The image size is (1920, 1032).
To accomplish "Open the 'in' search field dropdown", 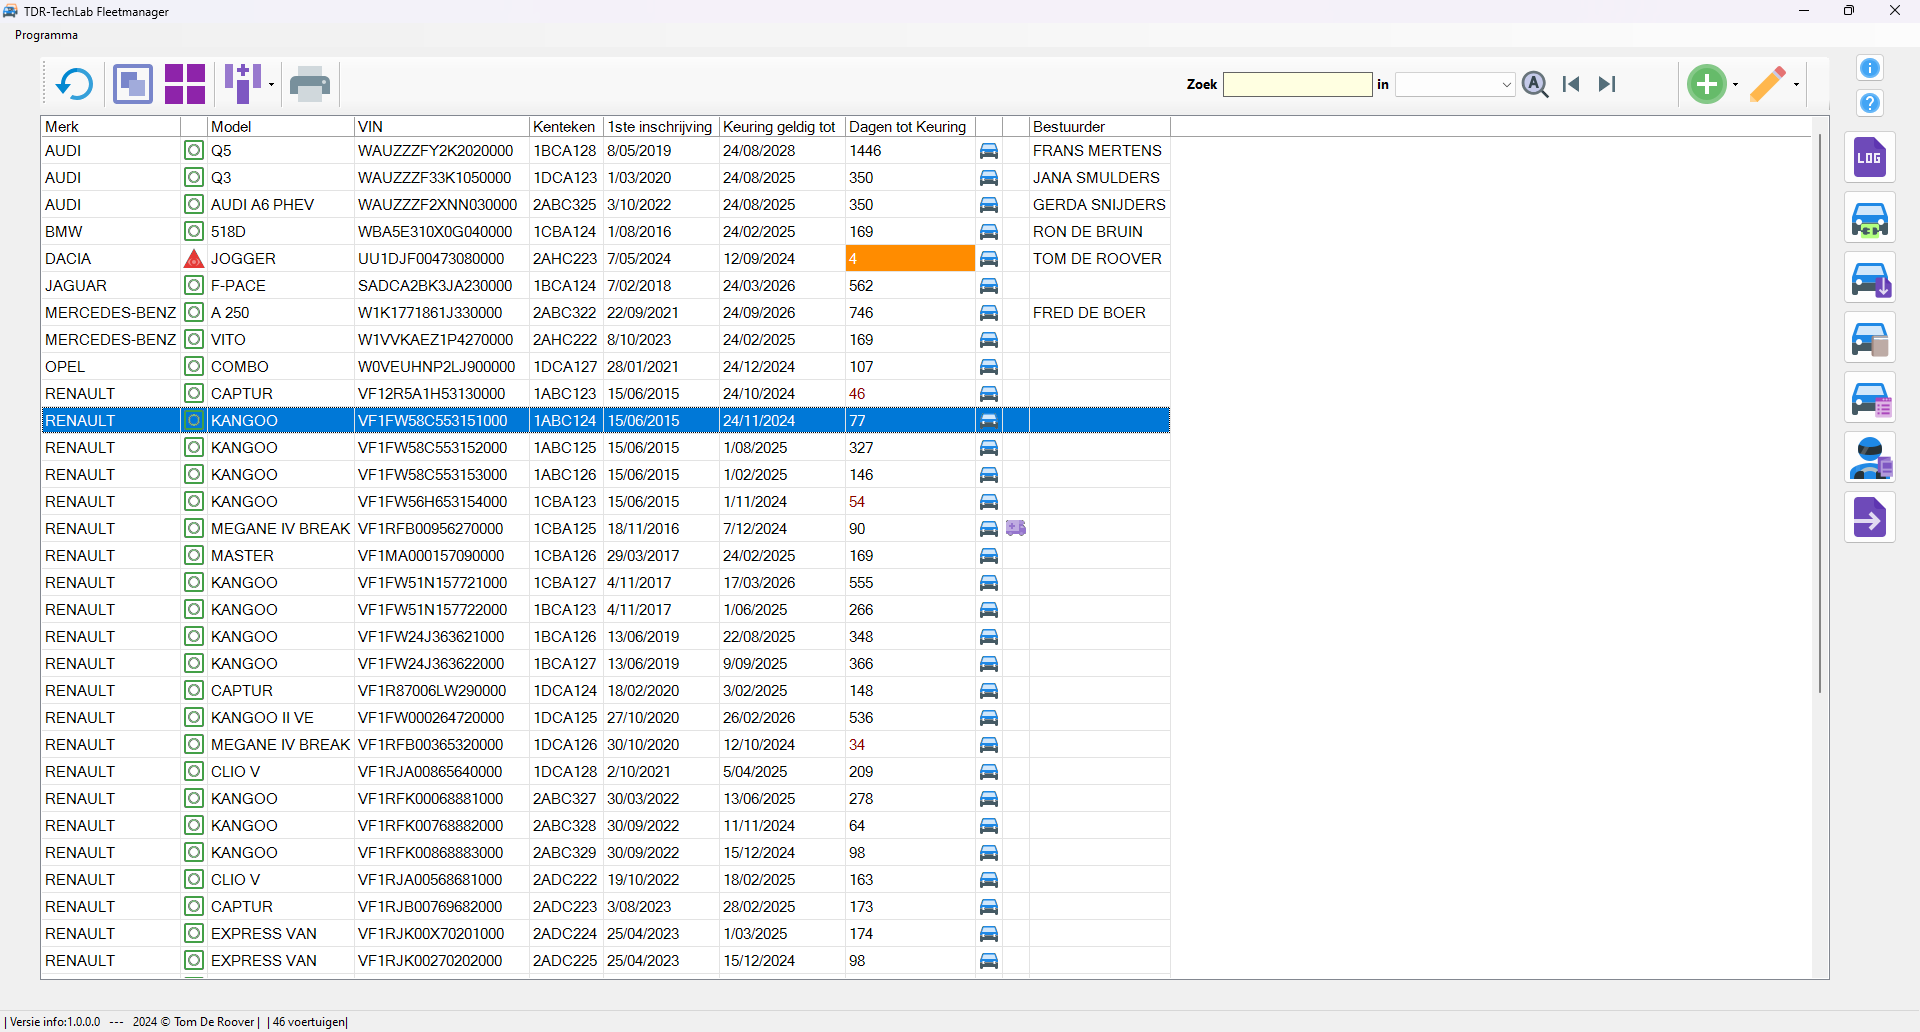I will [1506, 85].
